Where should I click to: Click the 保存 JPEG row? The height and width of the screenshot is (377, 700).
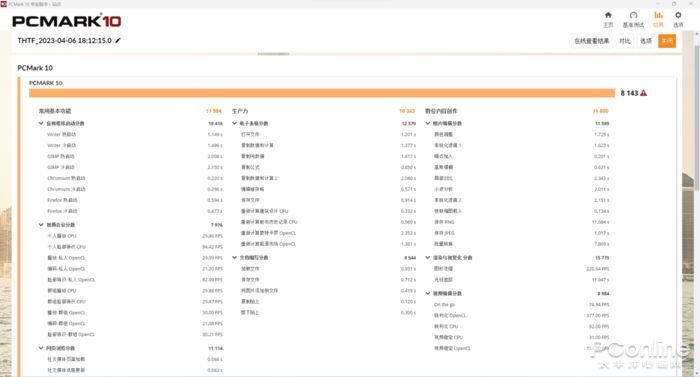[x=521, y=233]
